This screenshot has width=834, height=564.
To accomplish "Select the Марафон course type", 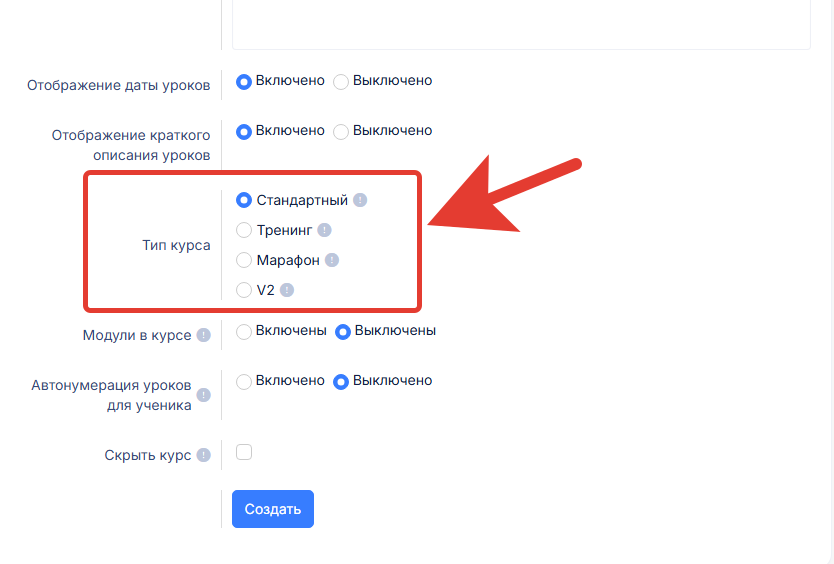I will point(244,260).
